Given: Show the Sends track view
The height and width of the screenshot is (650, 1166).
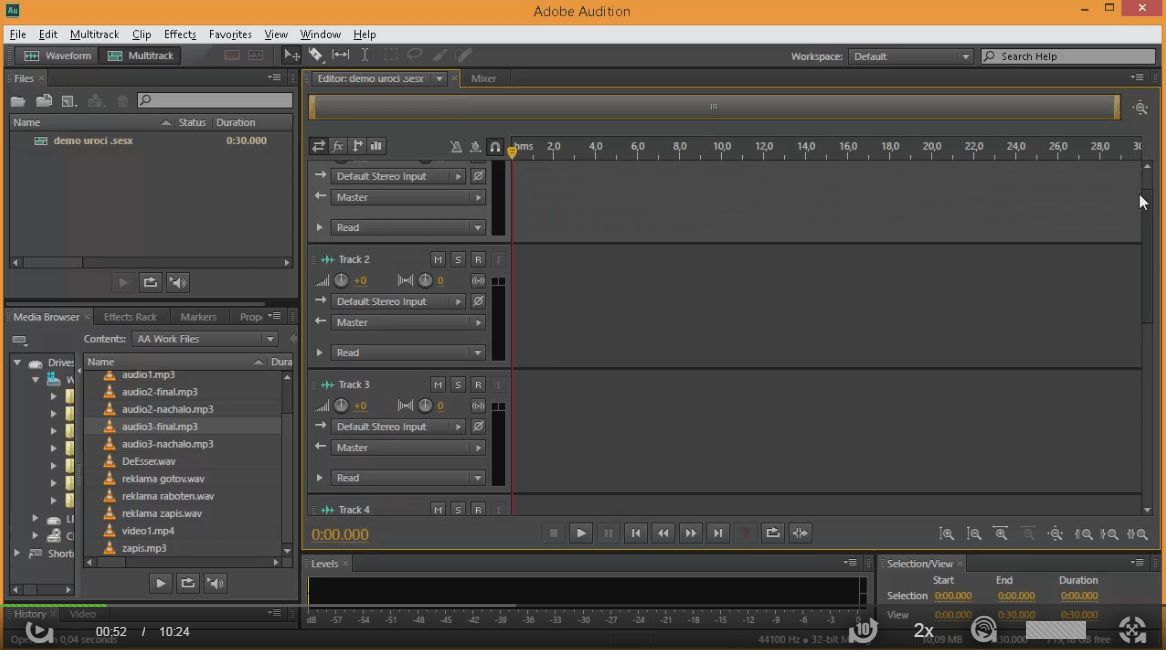Looking at the screenshot, I should pos(357,146).
